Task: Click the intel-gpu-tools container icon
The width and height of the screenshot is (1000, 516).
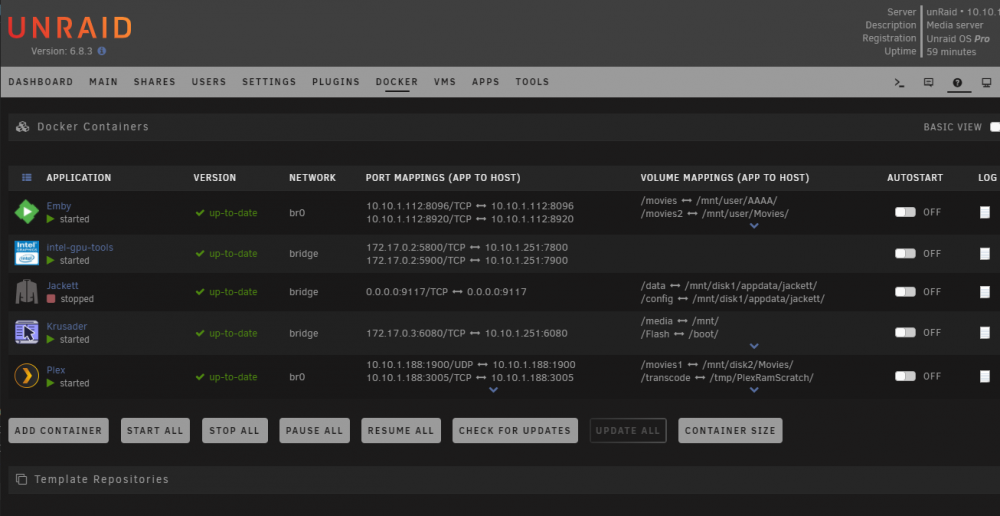Action: point(27,253)
